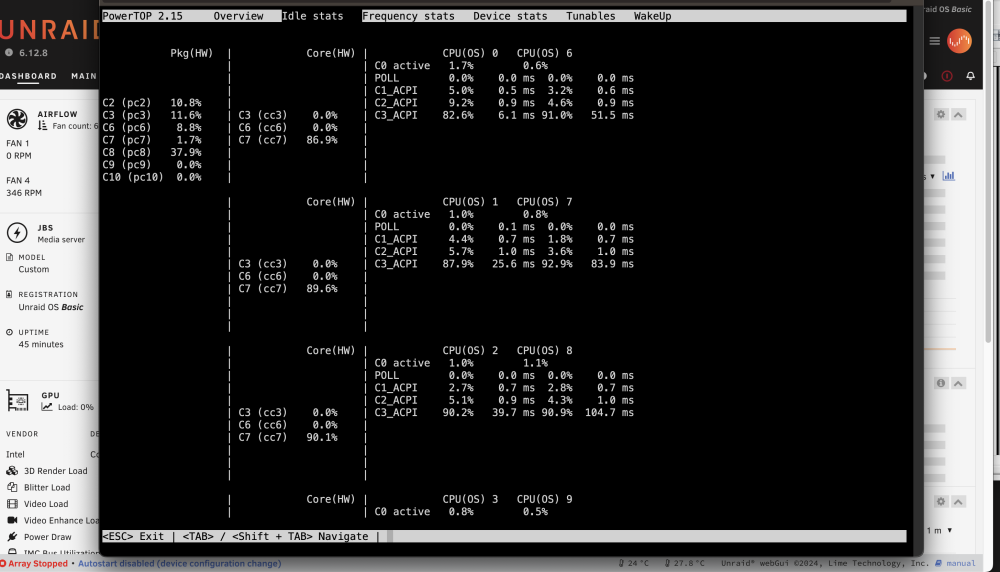
Task: Click the 3D Render Load cubes icon
Action: (x=12, y=471)
